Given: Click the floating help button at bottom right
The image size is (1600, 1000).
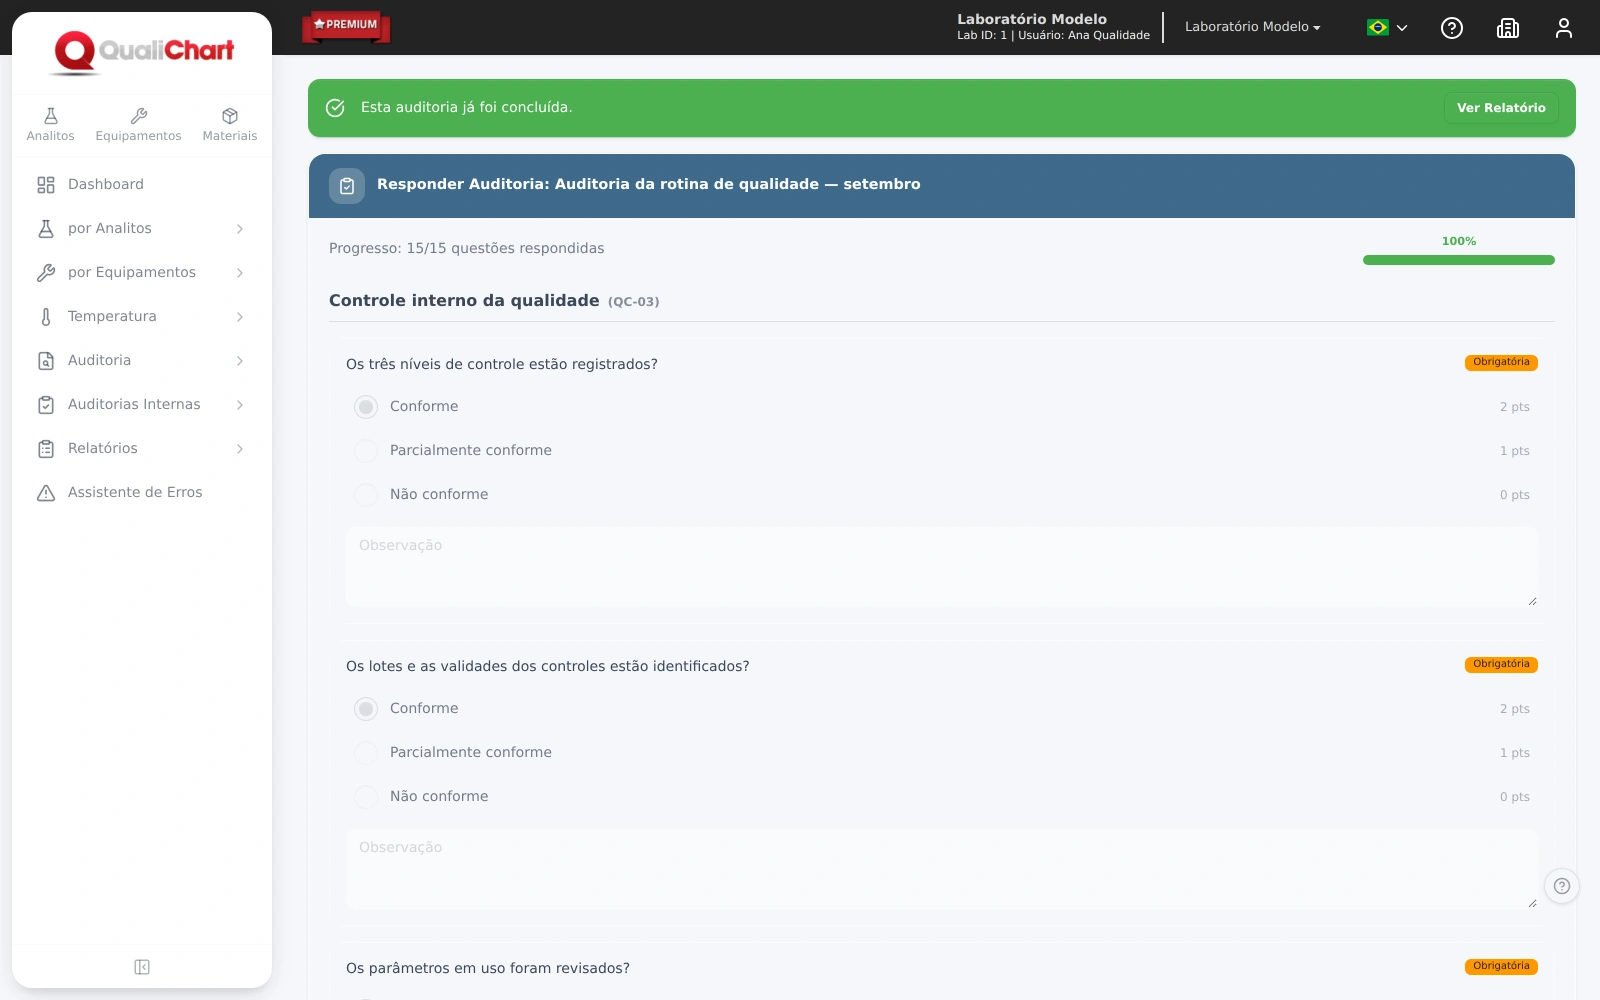Looking at the screenshot, I should click(x=1562, y=886).
